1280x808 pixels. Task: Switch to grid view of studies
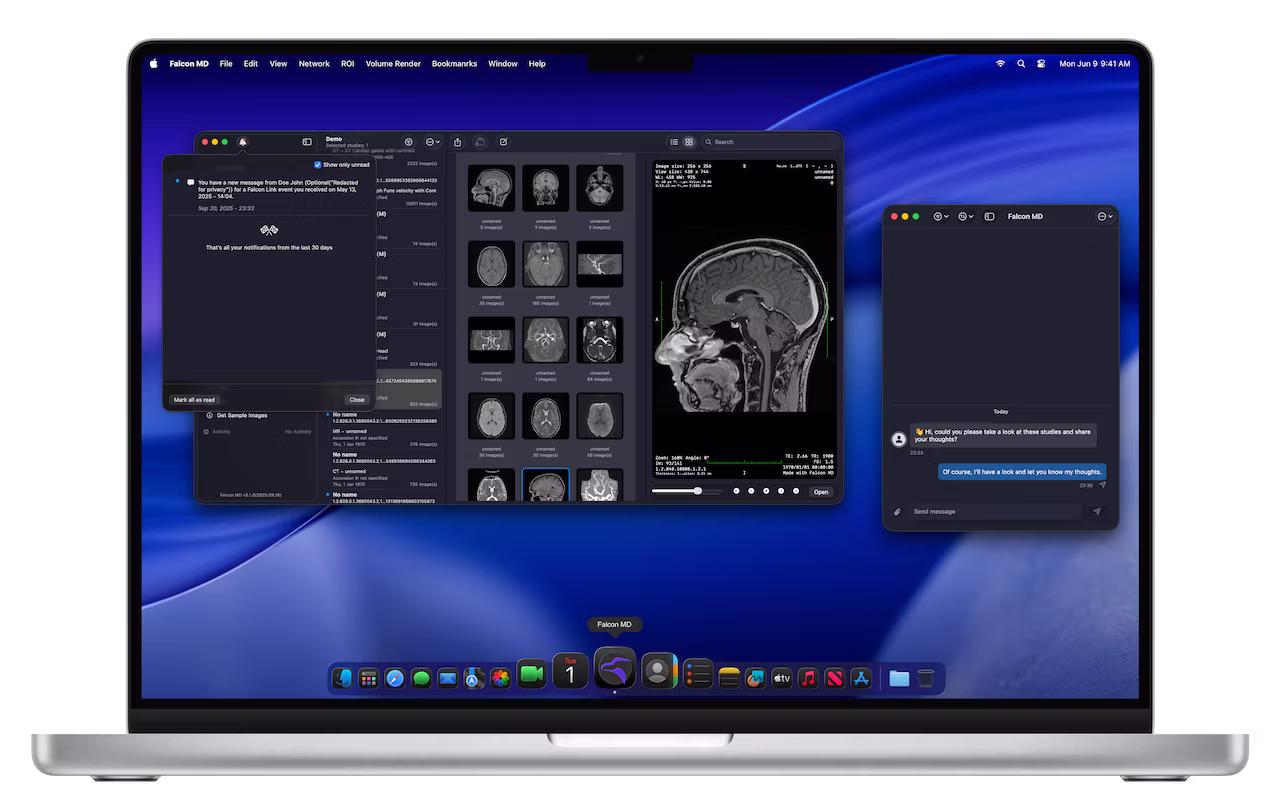point(689,141)
